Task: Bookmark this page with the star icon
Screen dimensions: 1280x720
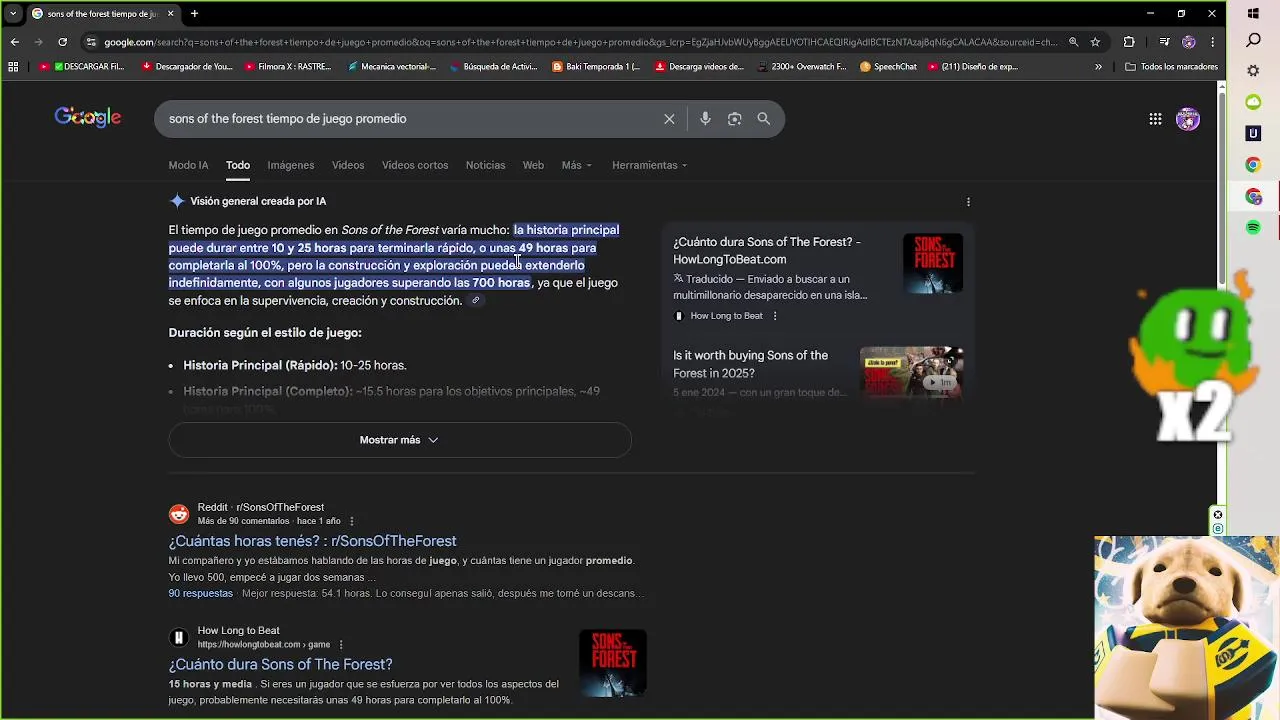Action: [x=1095, y=42]
